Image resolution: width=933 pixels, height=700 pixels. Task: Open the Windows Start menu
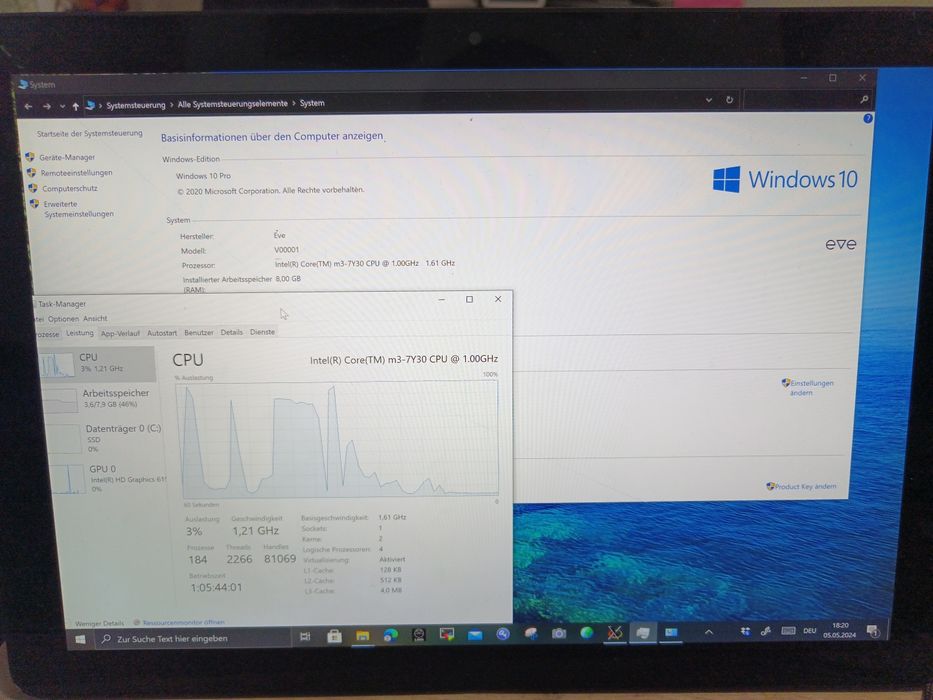coord(81,639)
